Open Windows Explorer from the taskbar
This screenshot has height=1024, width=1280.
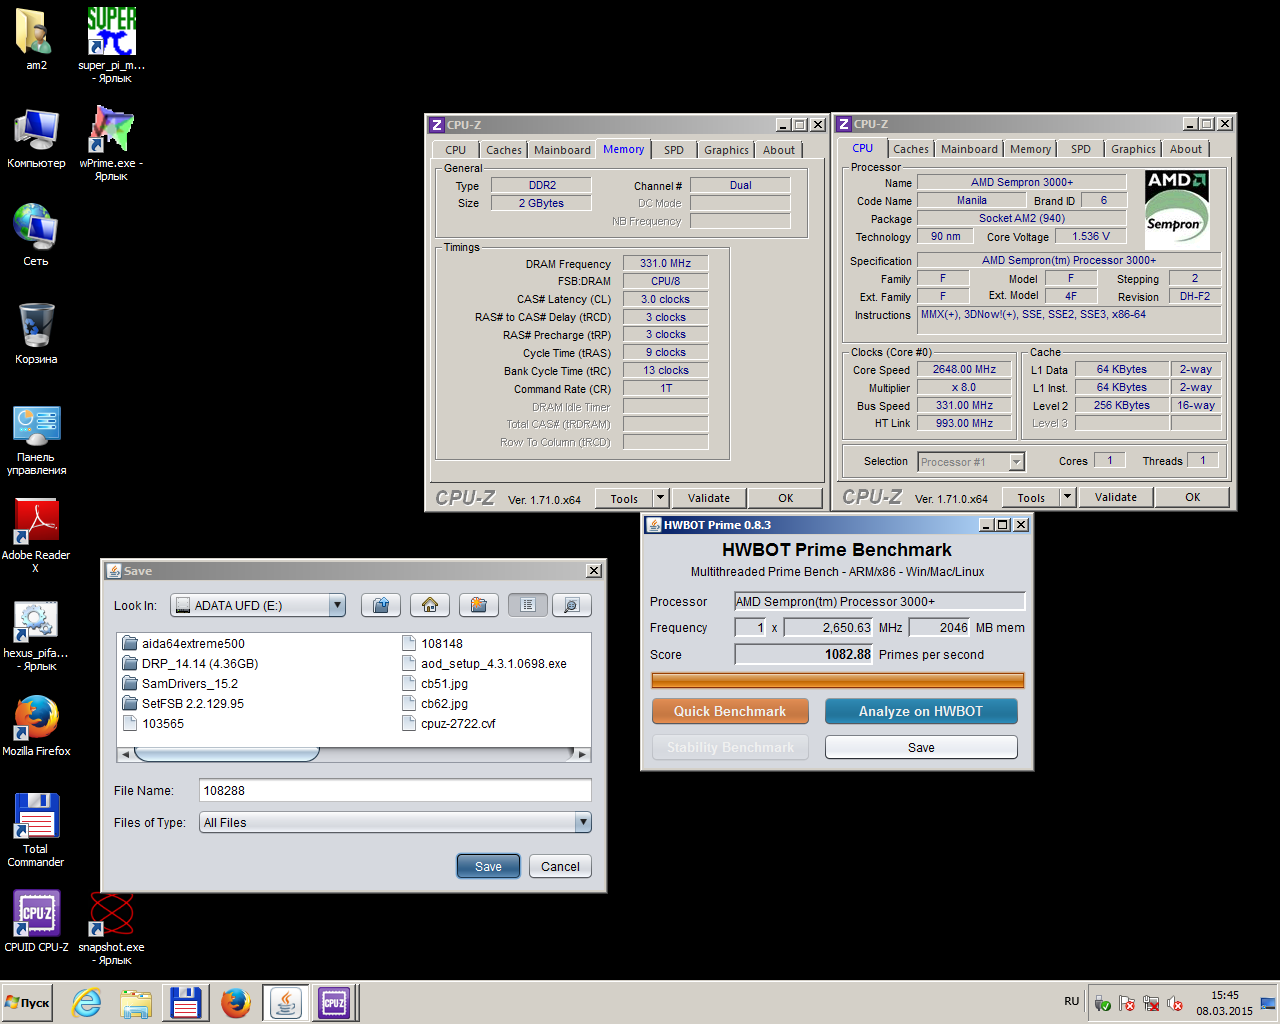click(136, 1002)
